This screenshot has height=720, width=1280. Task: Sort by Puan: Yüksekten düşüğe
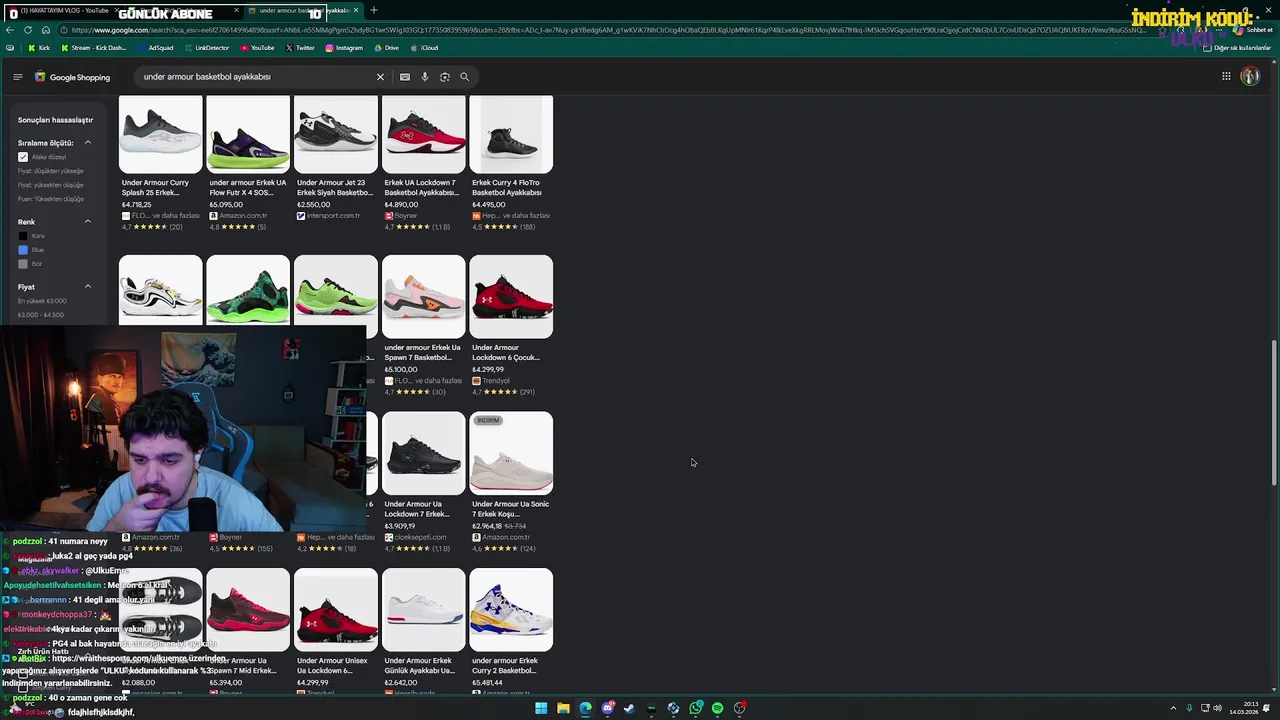coord(50,199)
